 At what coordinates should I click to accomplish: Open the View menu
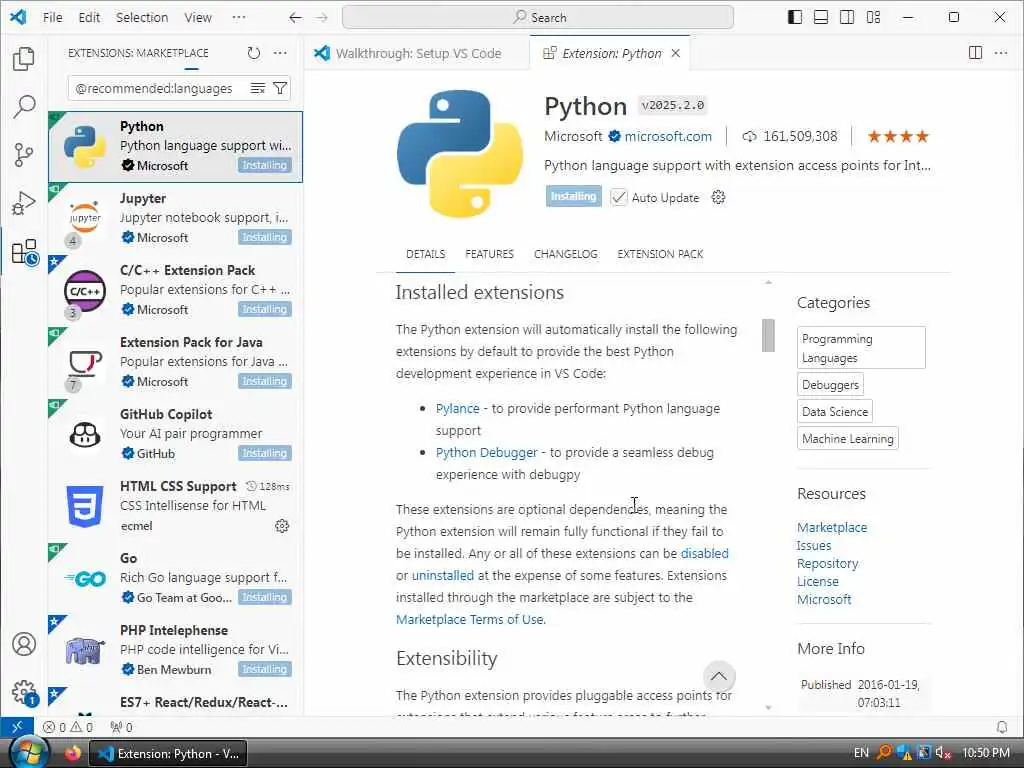coord(197,18)
